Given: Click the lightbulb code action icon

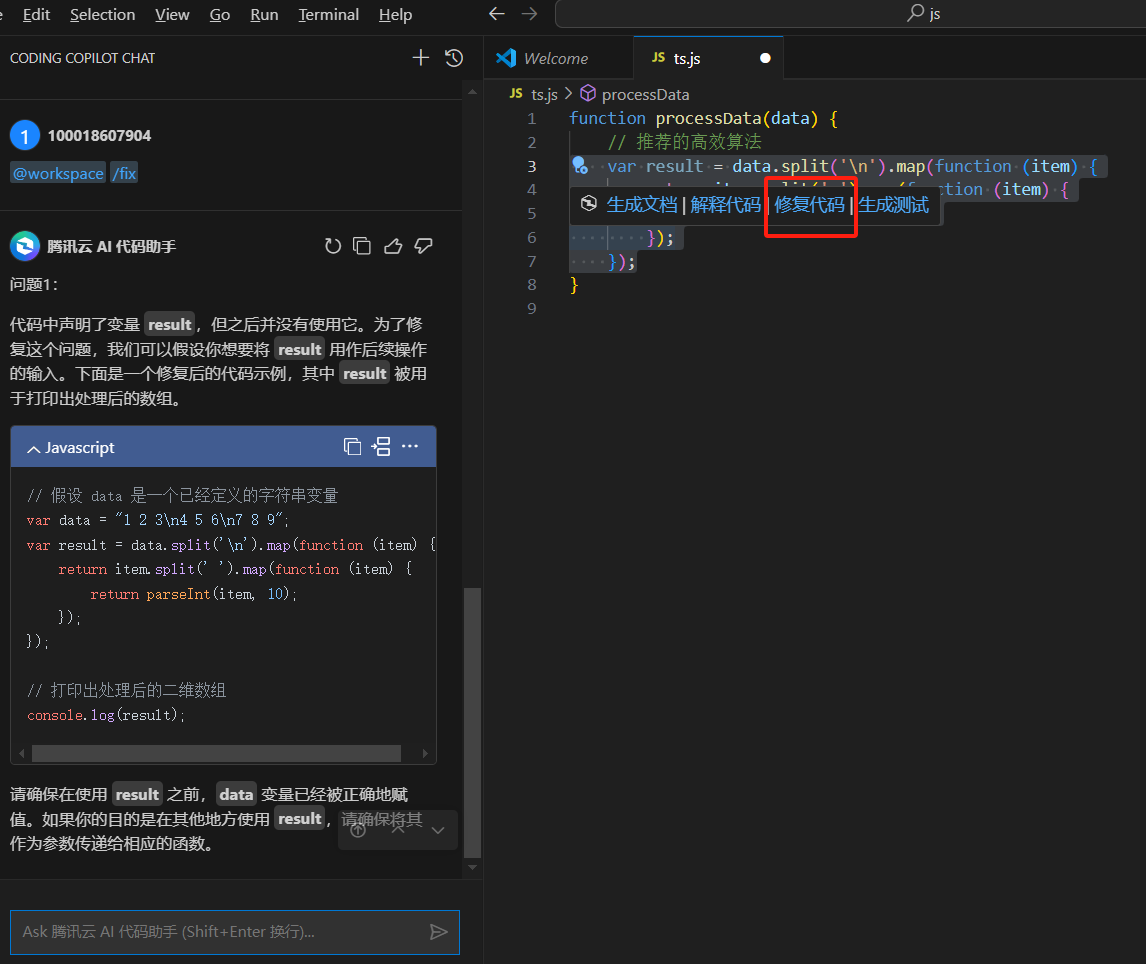Looking at the screenshot, I should (x=580, y=166).
